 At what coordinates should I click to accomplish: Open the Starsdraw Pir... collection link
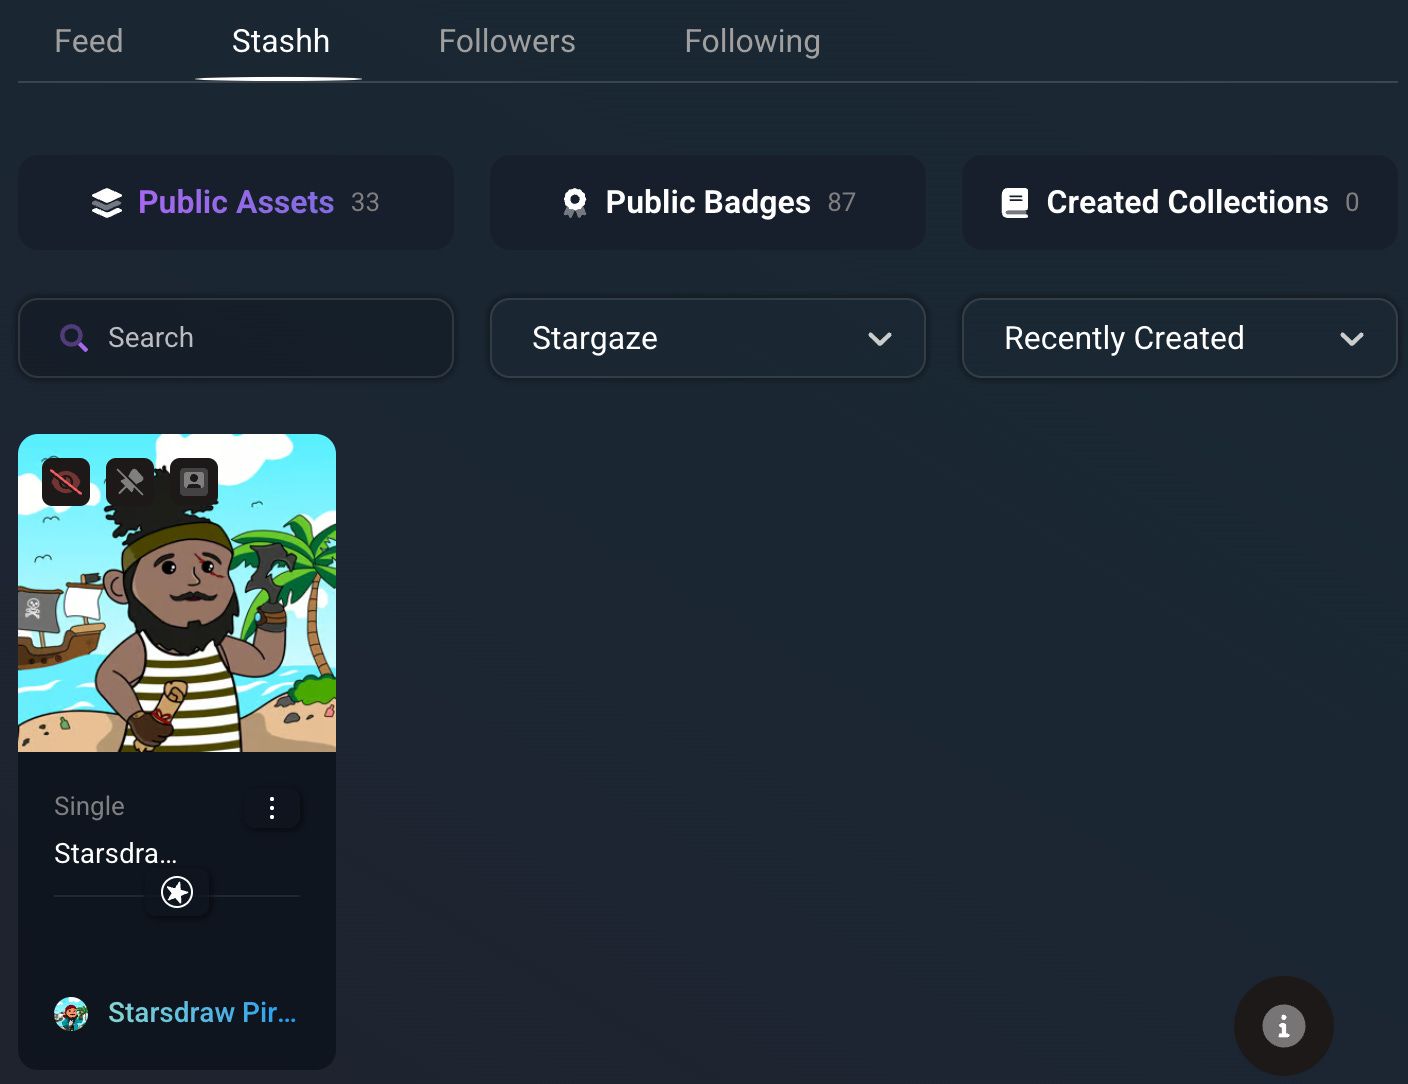tap(202, 1013)
